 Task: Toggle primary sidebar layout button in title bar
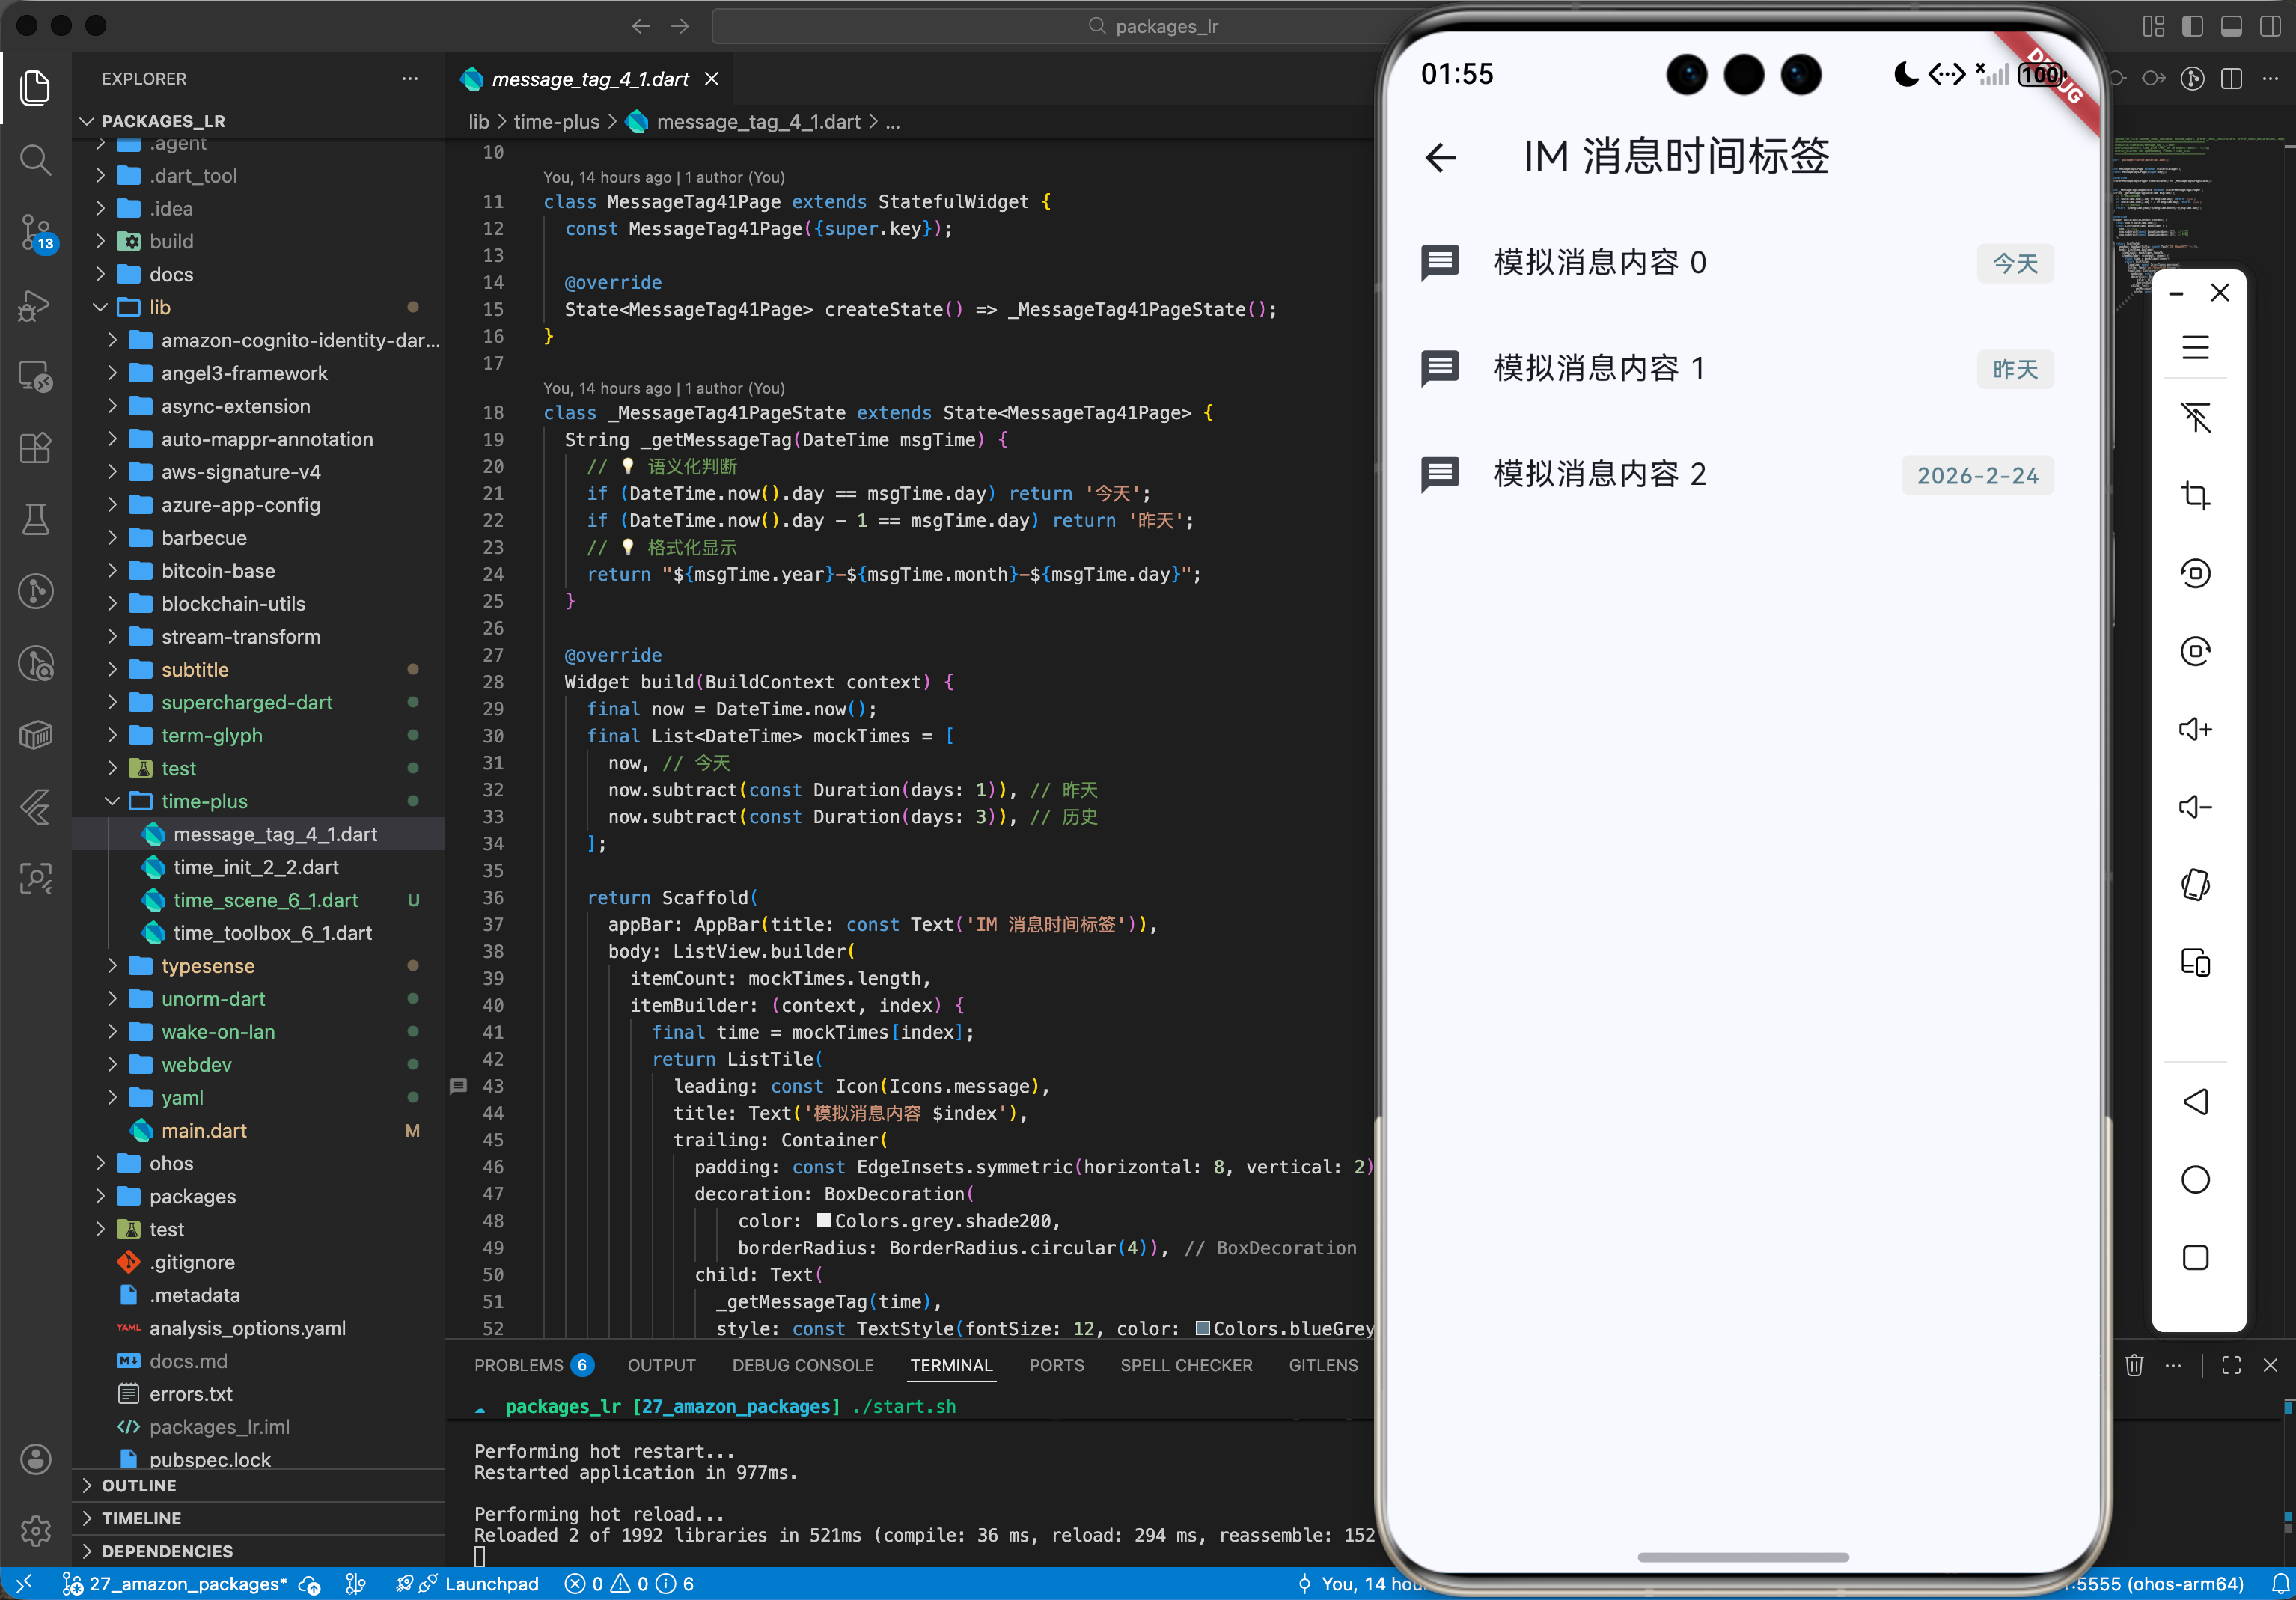[2192, 26]
